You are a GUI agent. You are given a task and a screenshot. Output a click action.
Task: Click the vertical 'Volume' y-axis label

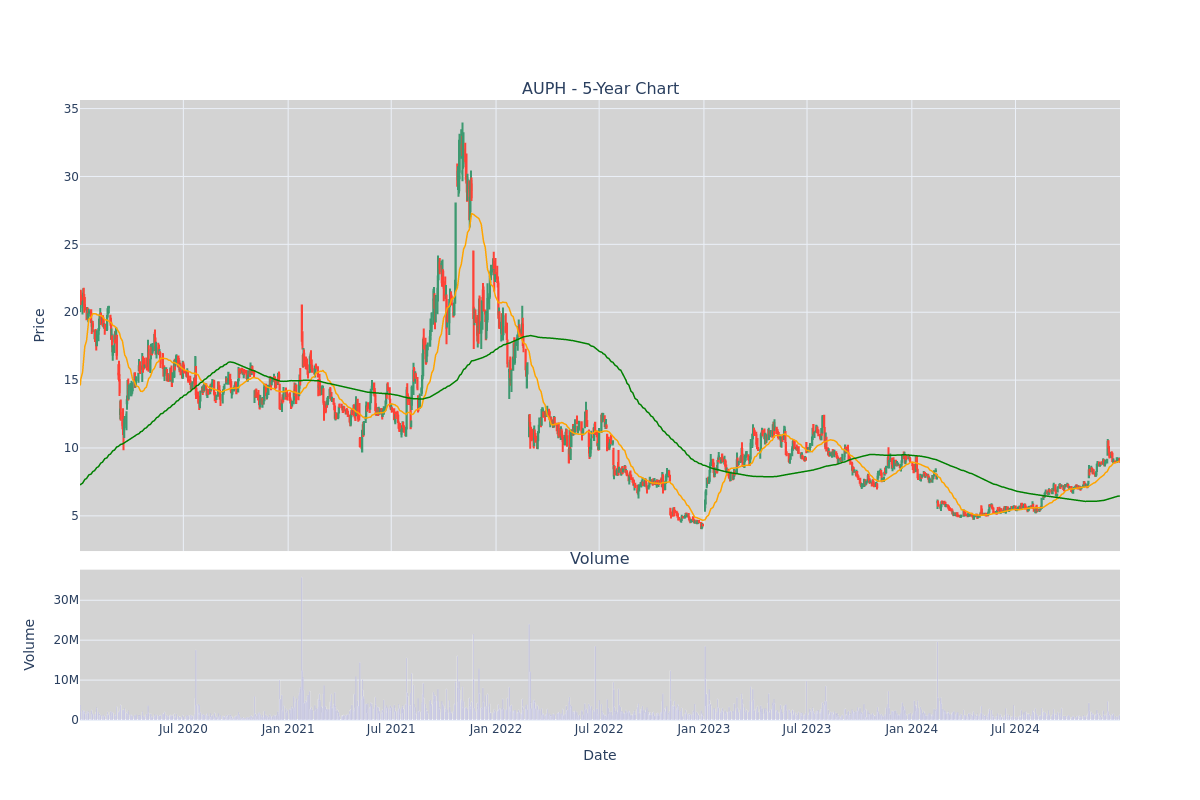pos(30,644)
